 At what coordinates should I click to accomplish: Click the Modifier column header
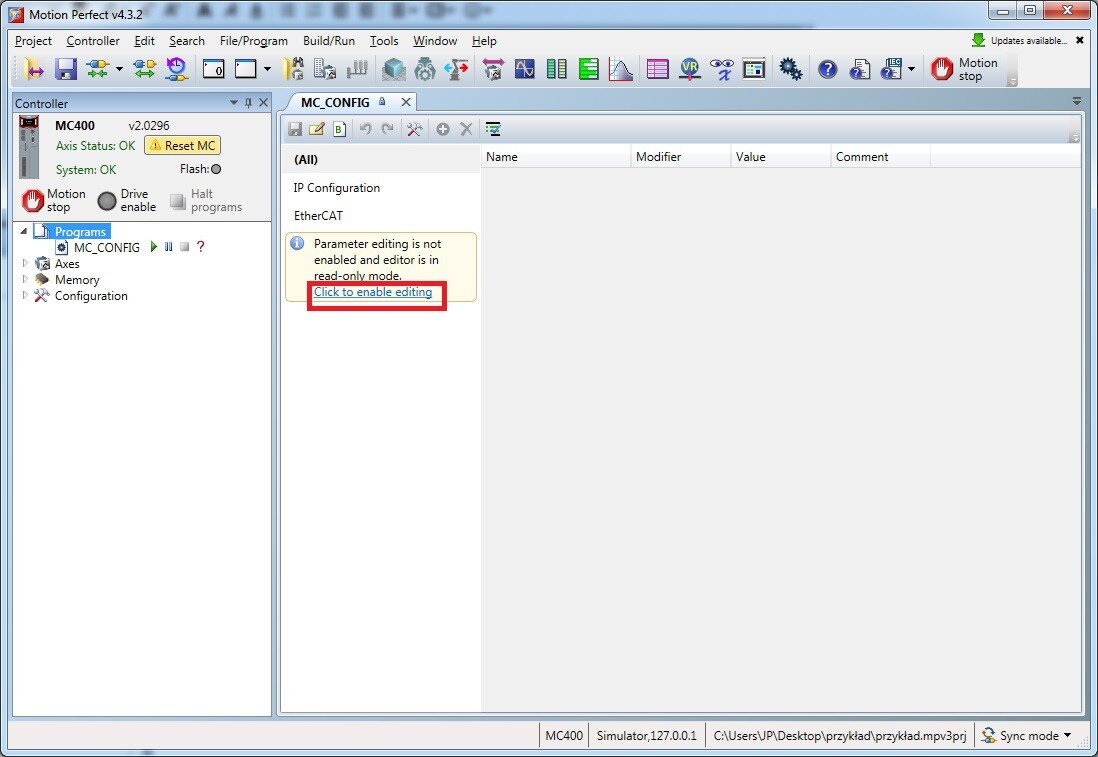coord(681,157)
